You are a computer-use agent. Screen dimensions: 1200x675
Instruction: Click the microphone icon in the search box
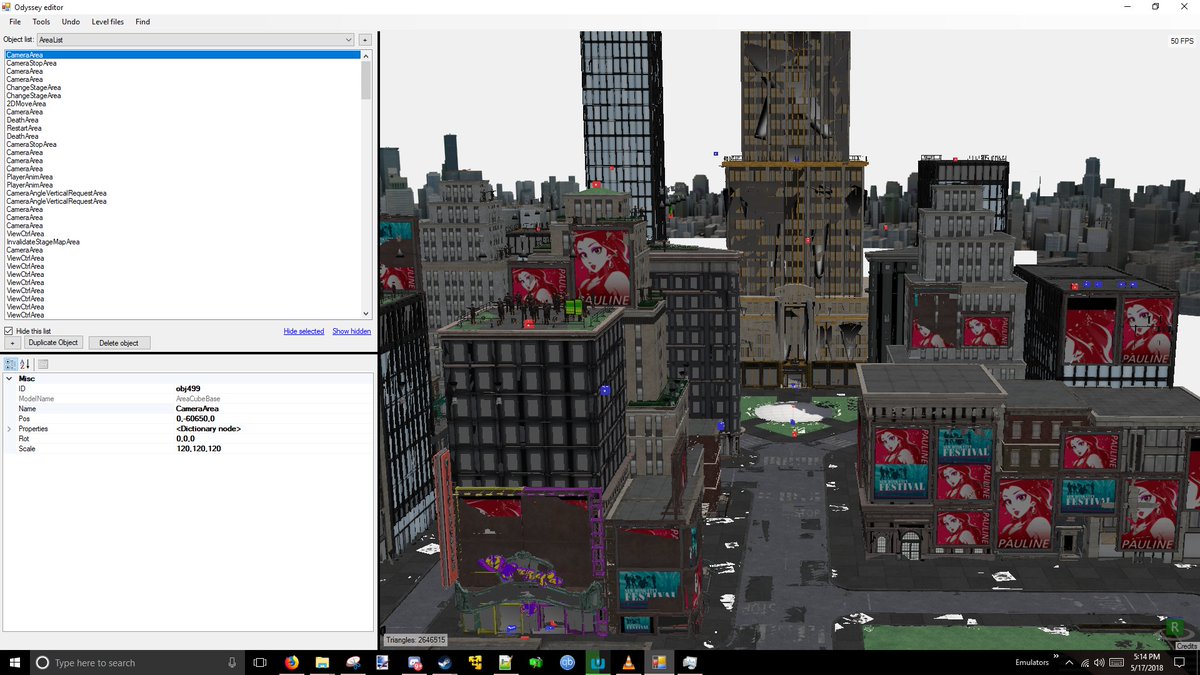pos(231,662)
